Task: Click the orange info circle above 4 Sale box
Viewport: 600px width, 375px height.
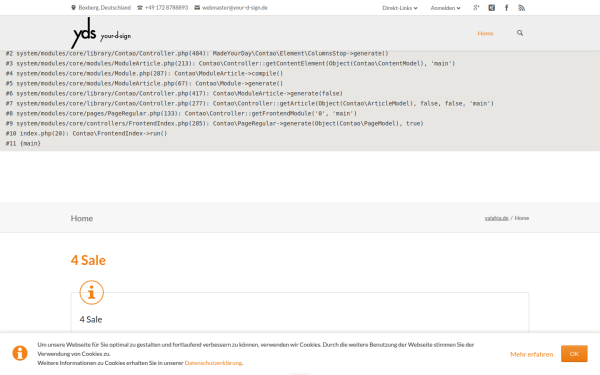Action: pos(91,293)
